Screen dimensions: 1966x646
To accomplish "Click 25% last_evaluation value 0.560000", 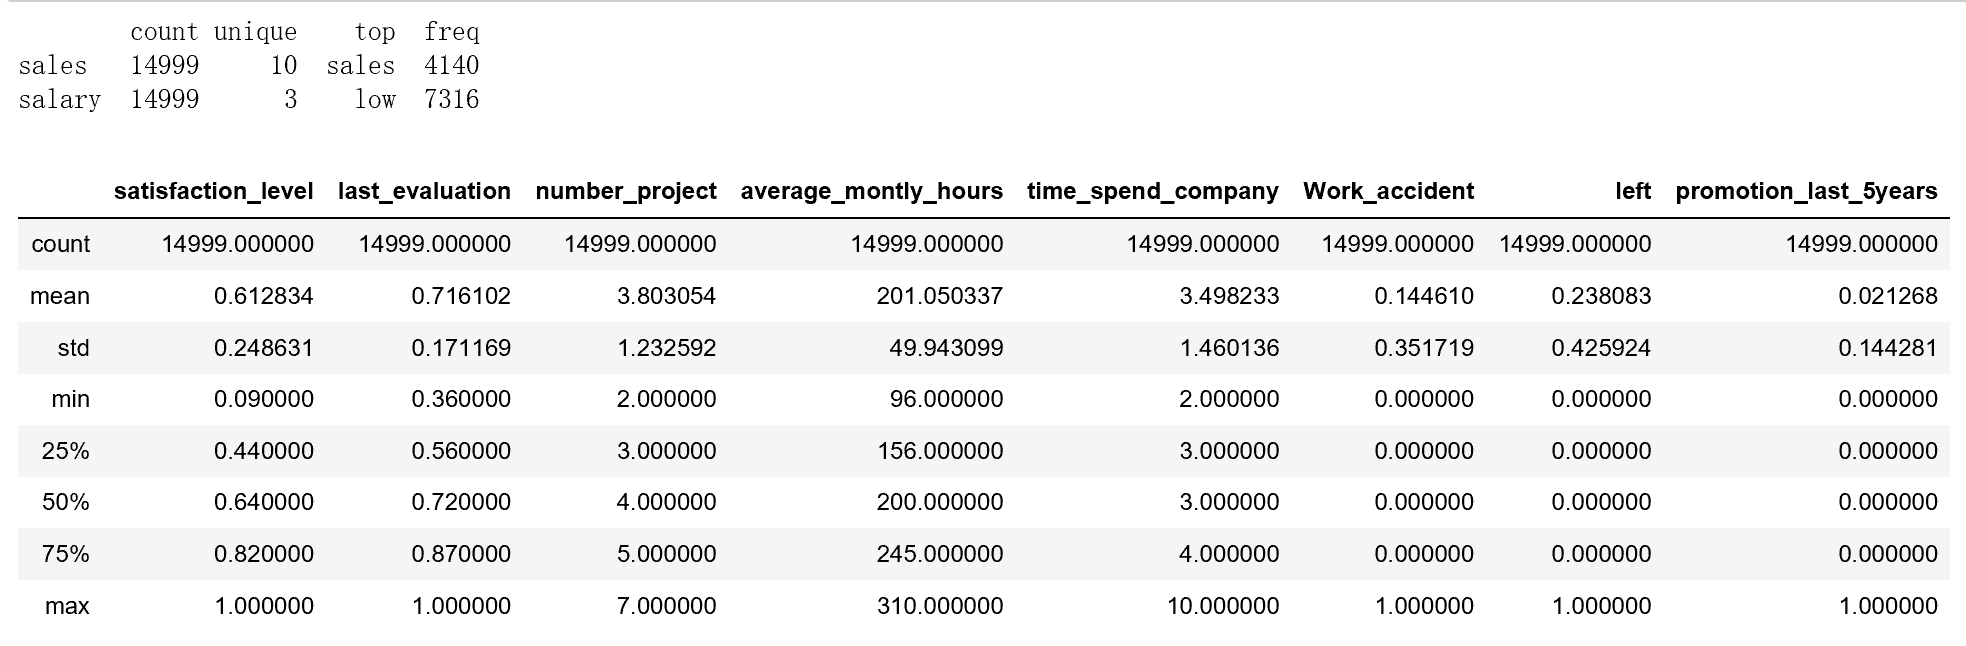I will 461,451.
